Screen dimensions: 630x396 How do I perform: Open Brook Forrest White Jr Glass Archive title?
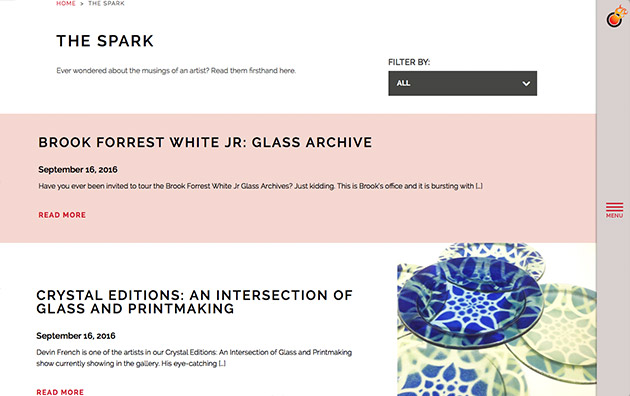[x=205, y=142]
